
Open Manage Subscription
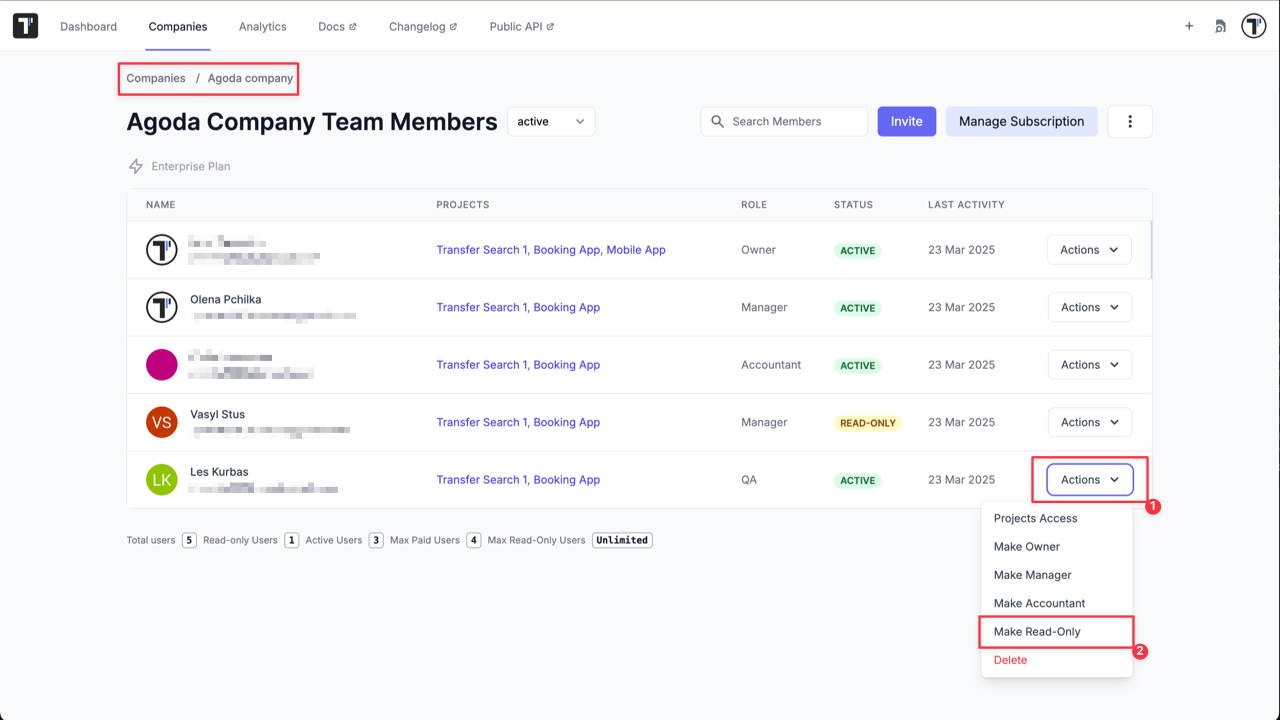(1021, 121)
